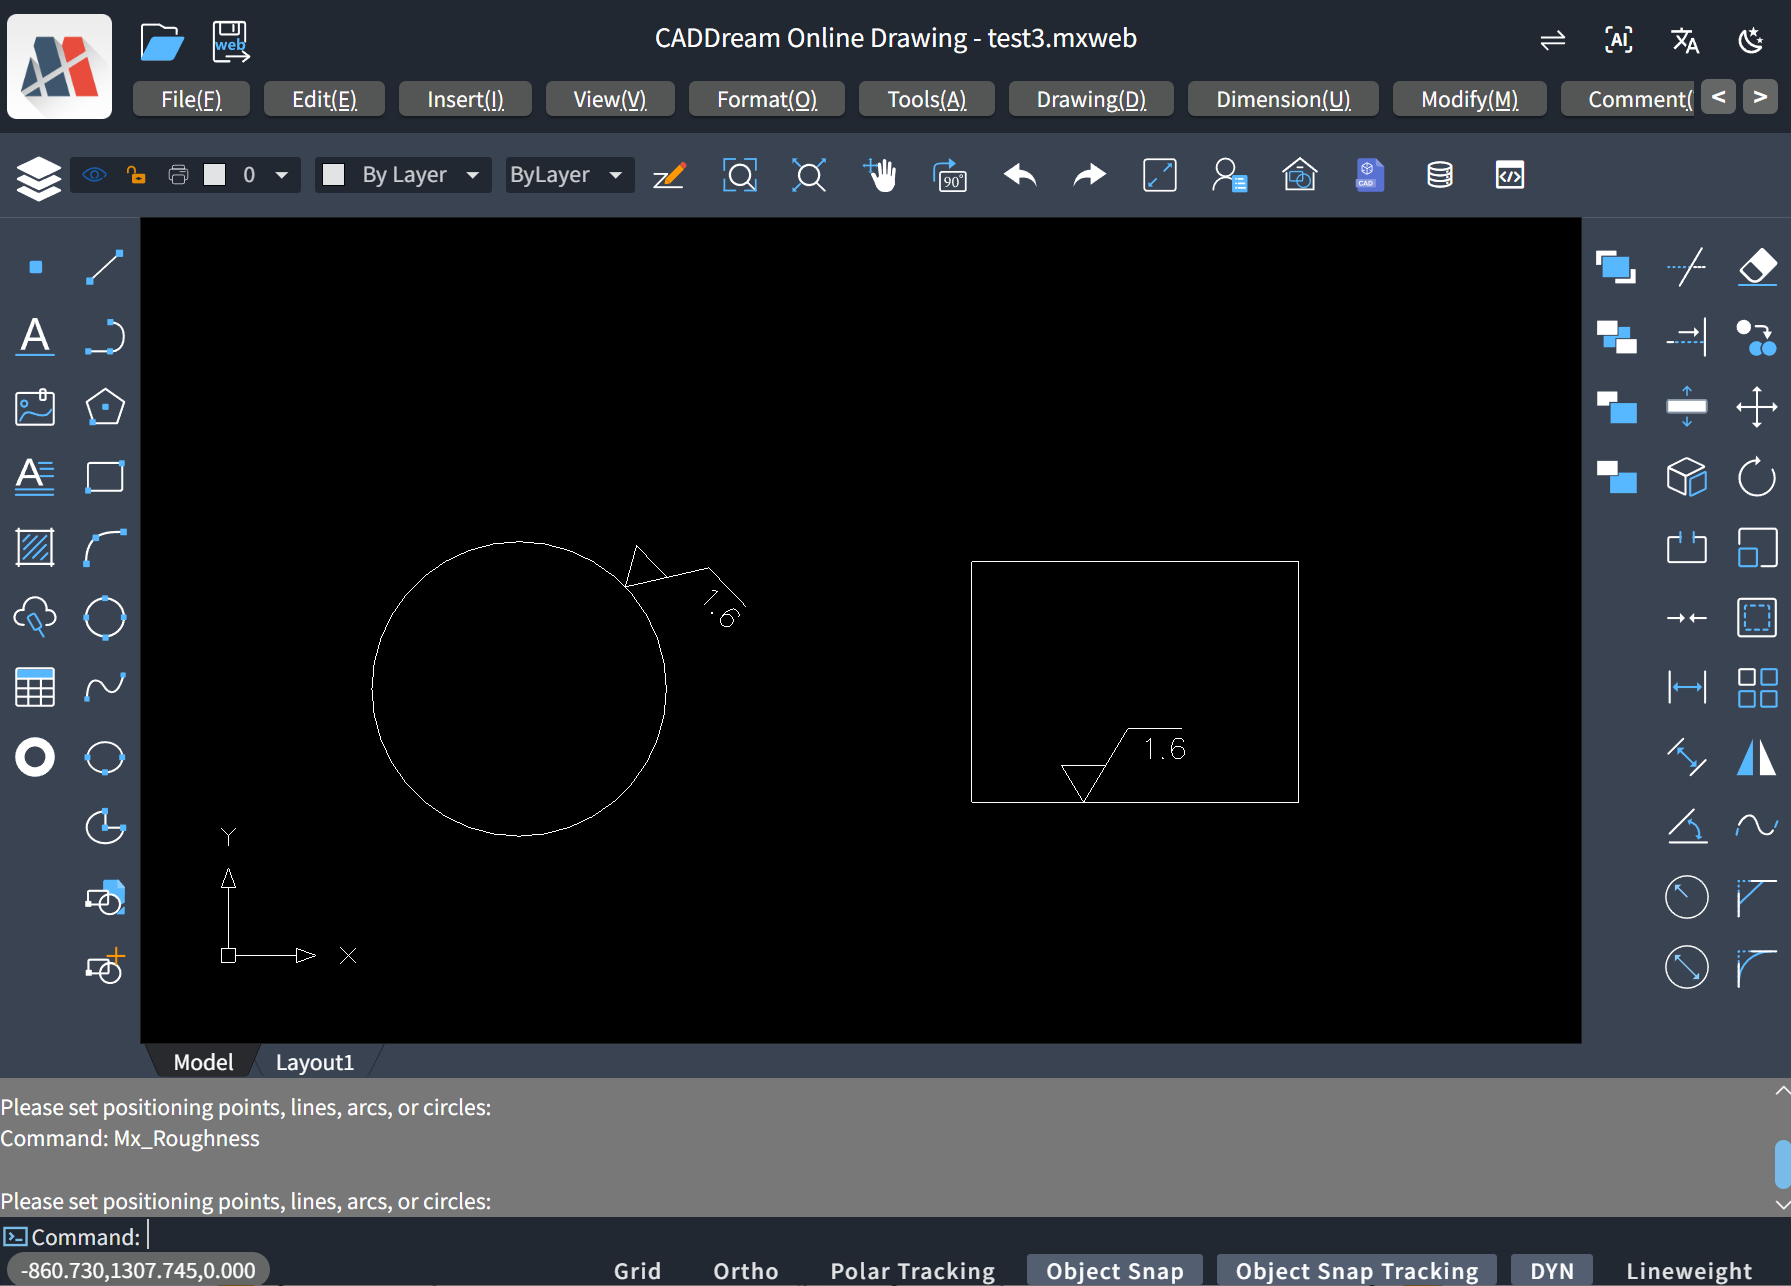Image resolution: width=1791 pixels, height=1286 pixels.
Task: Click the Mirror tool icon
Action: pyautogui.click(x=1756, y=757)
